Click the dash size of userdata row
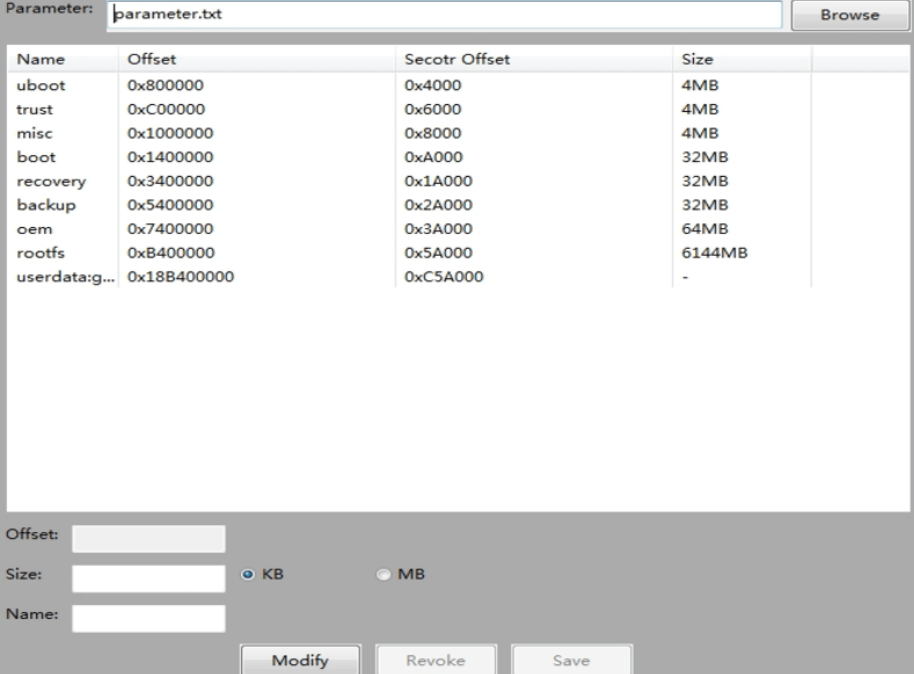Image resolution: width=914 pixels, height=674 pixels. [686, 277]
